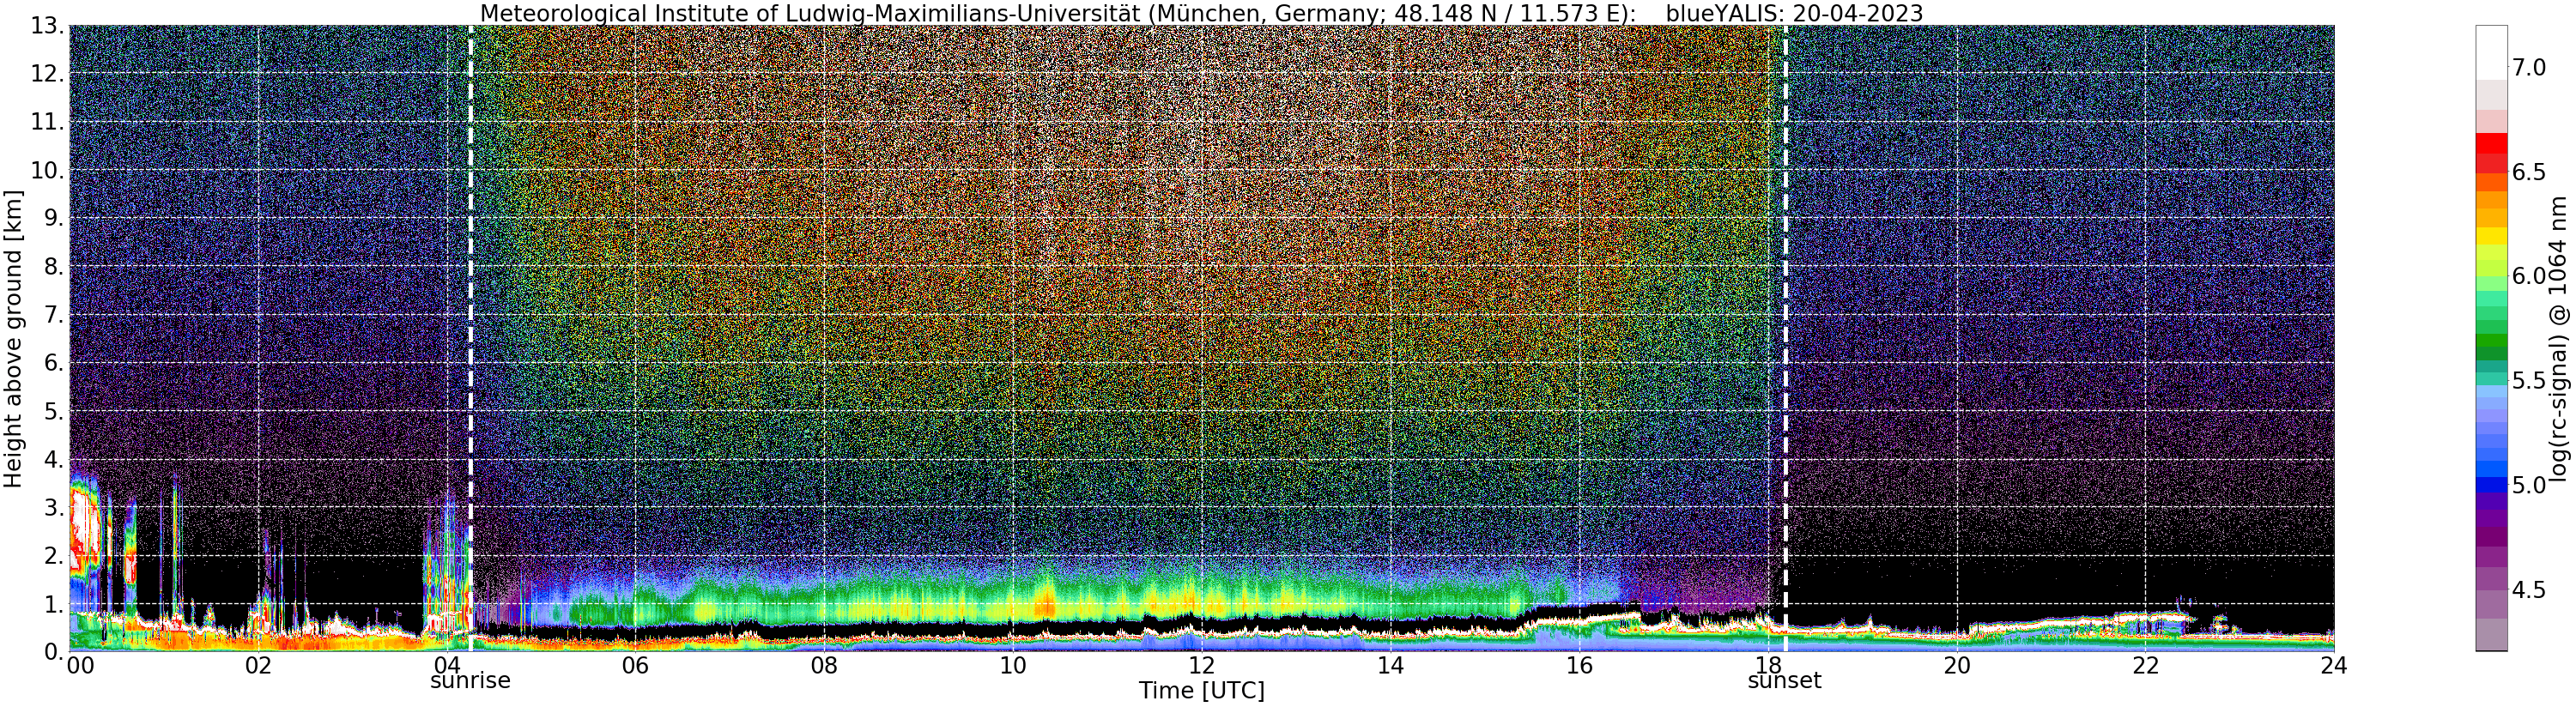This screenshot has width=2576, height=707.
Task: Click the red-white cloud patch near 00 UTC
Action: 84,530
